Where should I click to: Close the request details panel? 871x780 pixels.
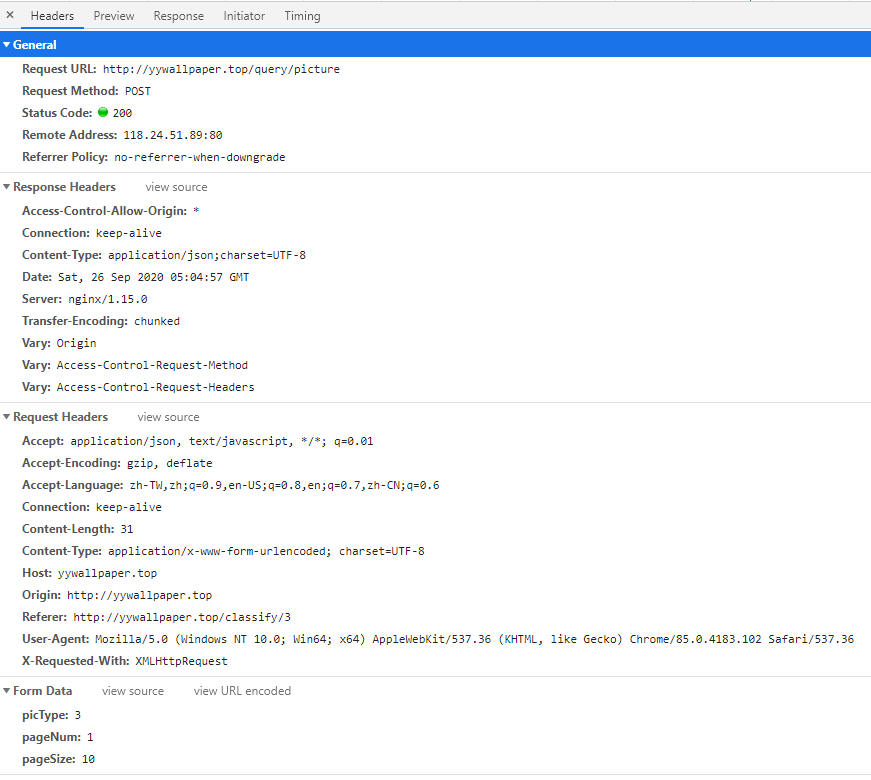point(10,15)
